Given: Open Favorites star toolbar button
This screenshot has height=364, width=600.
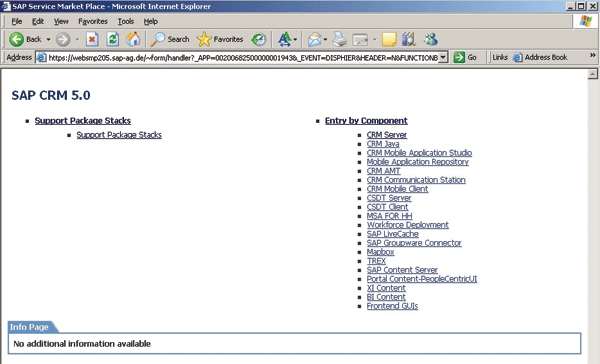Looking at the screenshot, I should point(220,39).
